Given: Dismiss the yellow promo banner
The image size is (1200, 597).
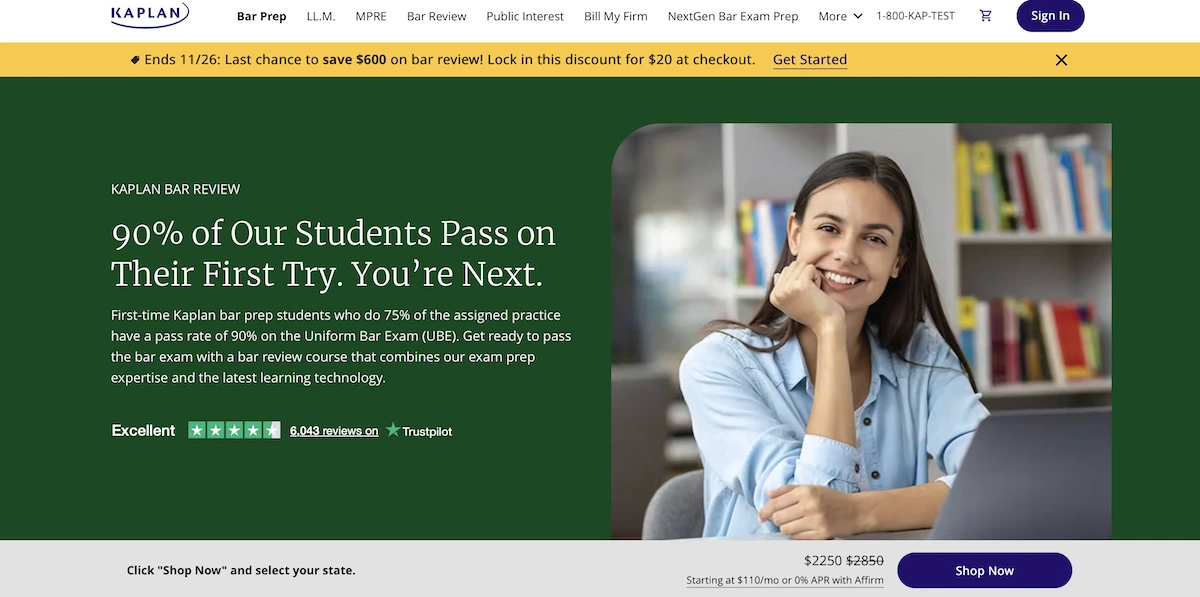Looking at the screenshot, I should [x=1062, y=60].
